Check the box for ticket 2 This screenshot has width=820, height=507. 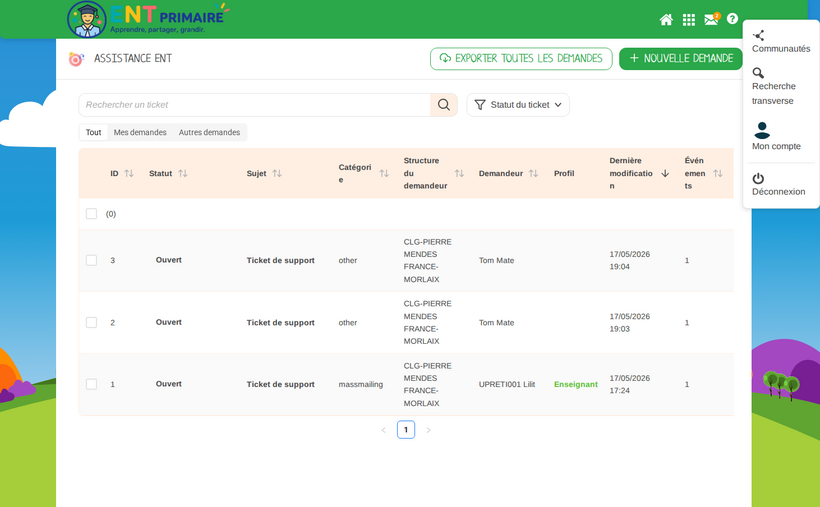pos(92,322)
